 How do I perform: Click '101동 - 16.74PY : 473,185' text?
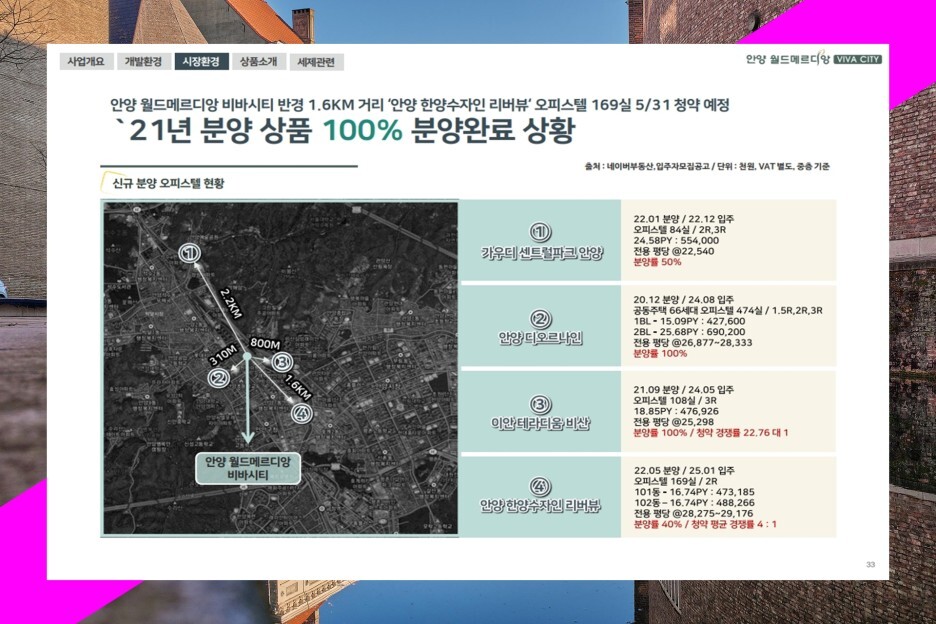tap(694, 492)
